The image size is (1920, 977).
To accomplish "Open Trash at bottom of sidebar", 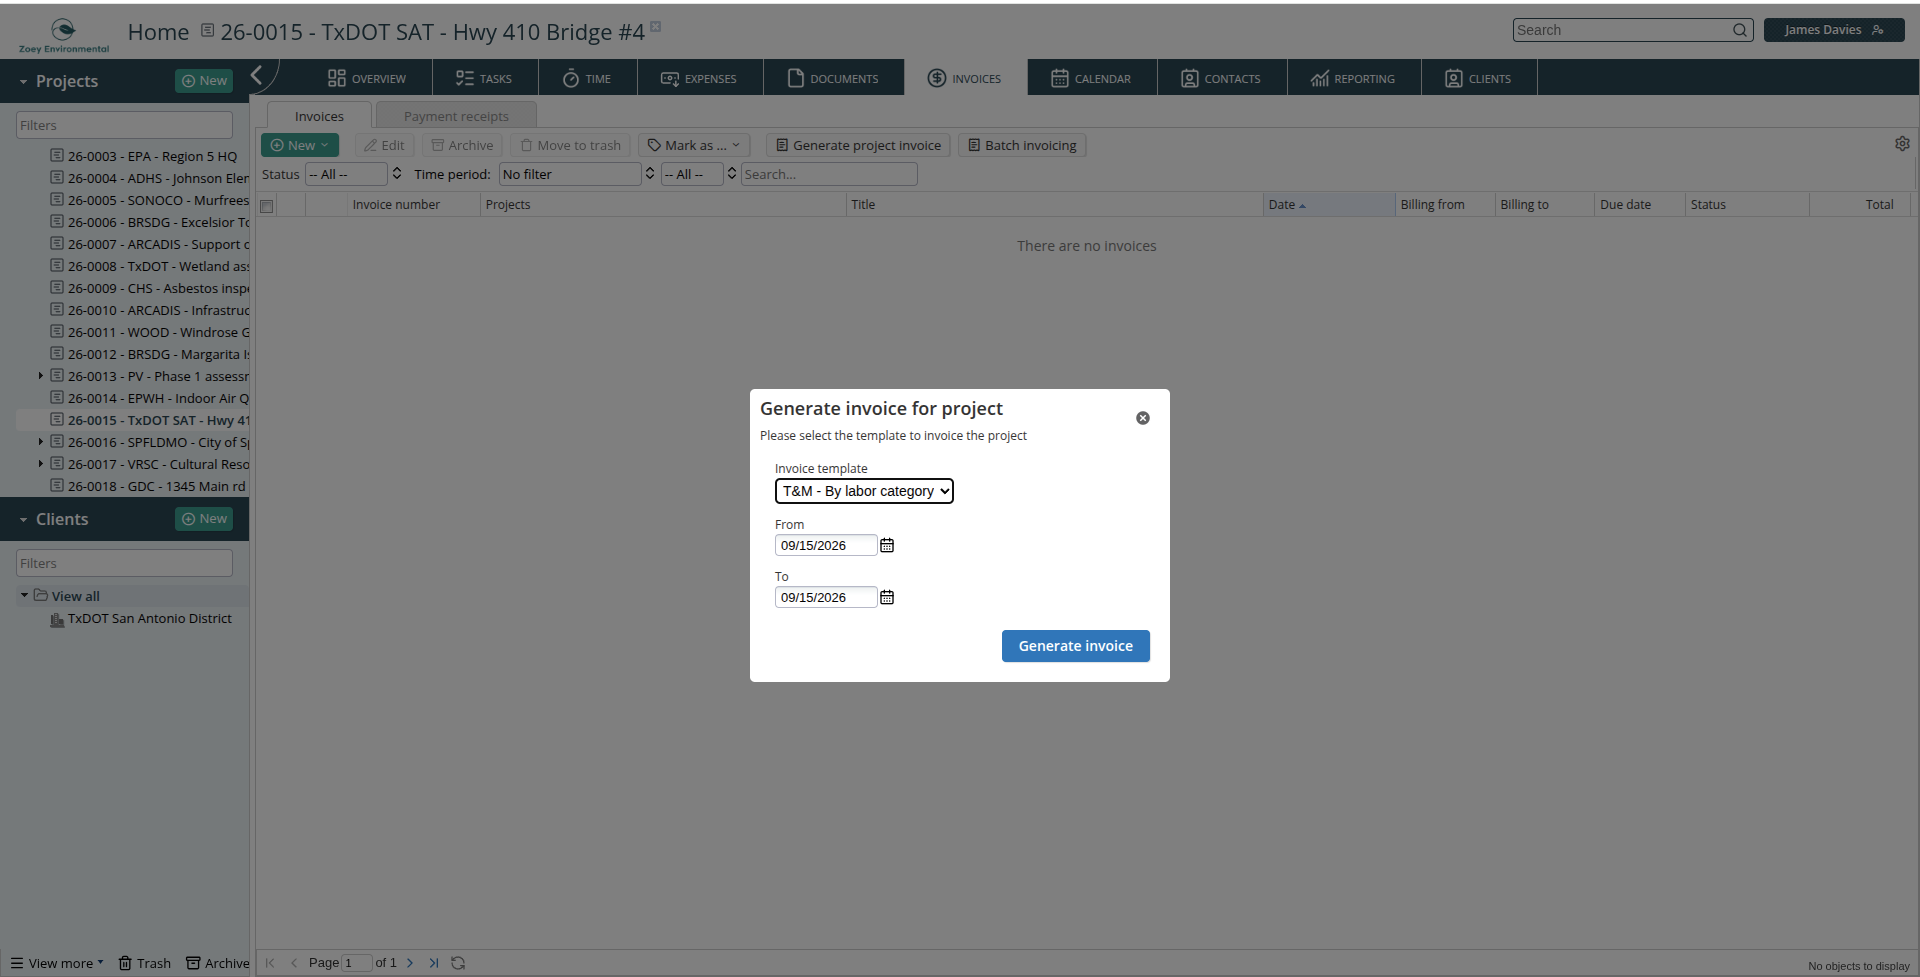I will pyautogui.click(x=145, y=963).
